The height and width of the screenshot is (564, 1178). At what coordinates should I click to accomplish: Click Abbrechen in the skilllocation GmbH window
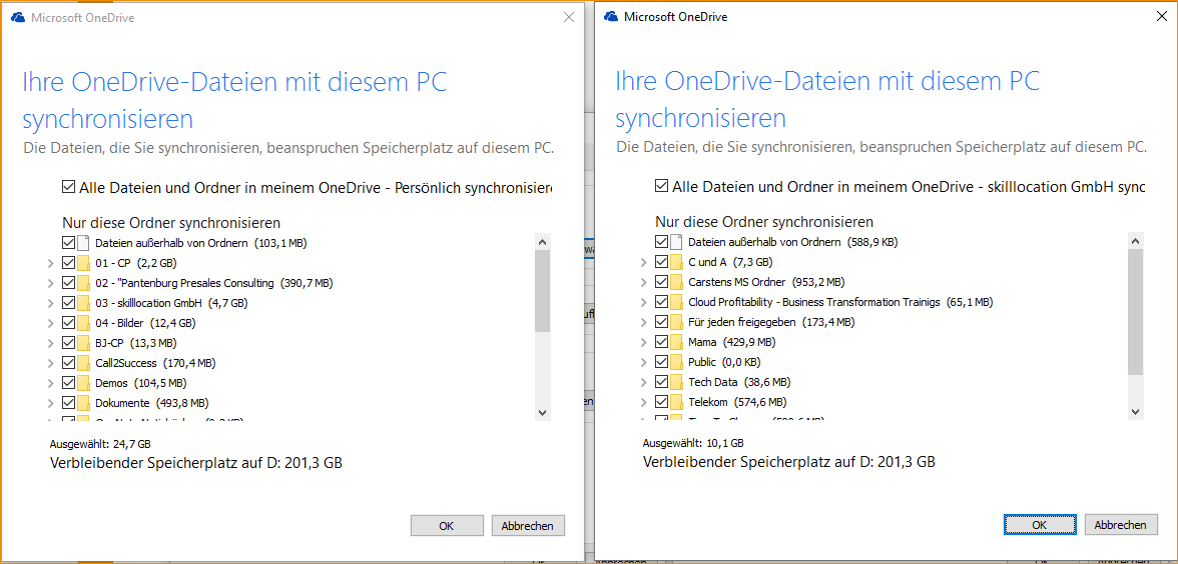coord(1121,524)
